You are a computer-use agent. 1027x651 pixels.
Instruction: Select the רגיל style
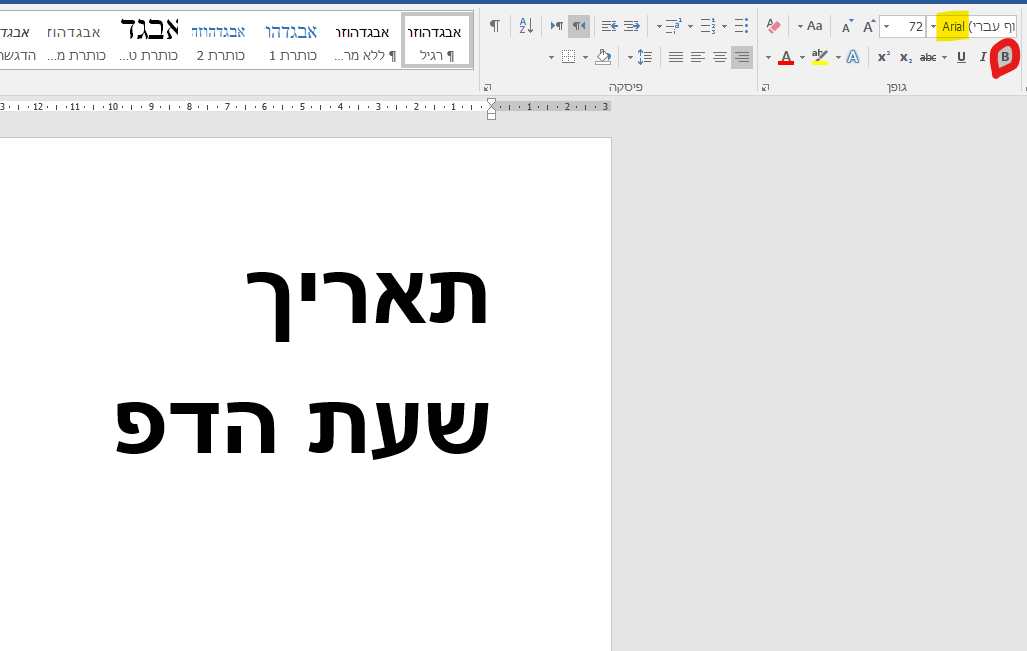coord(437,41)
